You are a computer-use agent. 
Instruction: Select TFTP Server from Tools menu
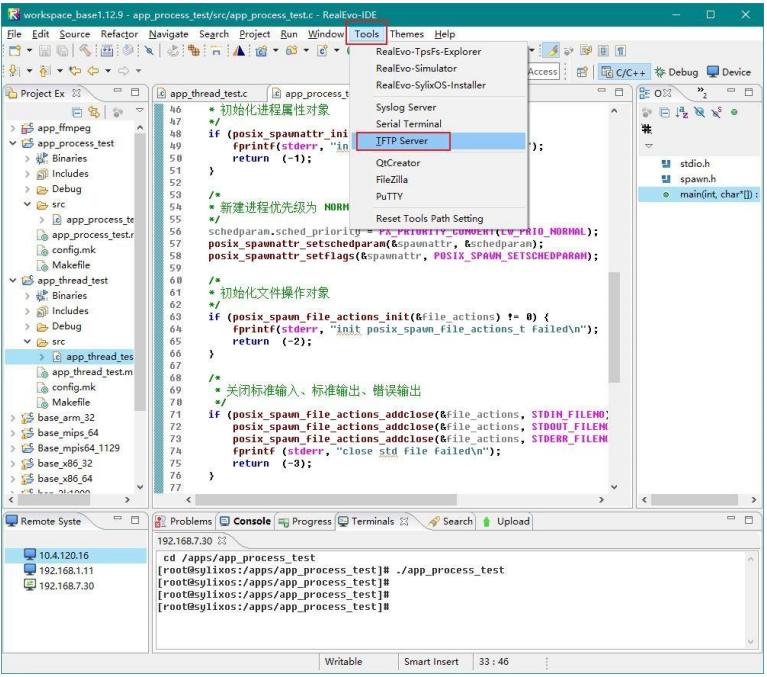click(402, 141)
